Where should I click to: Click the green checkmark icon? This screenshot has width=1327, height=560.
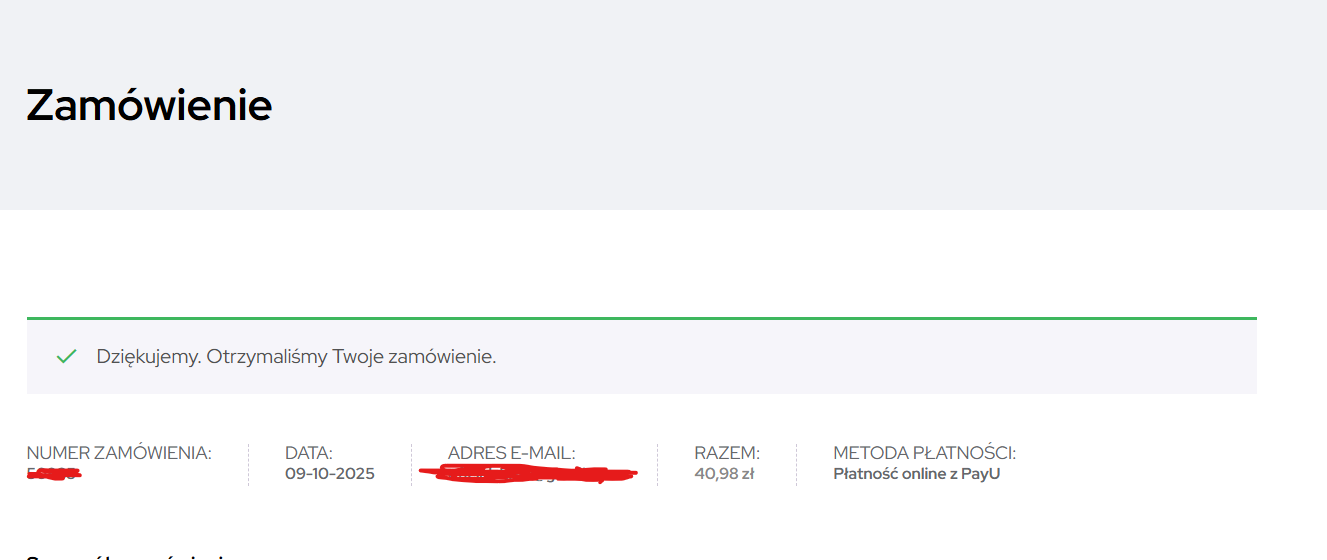[67, 356]
